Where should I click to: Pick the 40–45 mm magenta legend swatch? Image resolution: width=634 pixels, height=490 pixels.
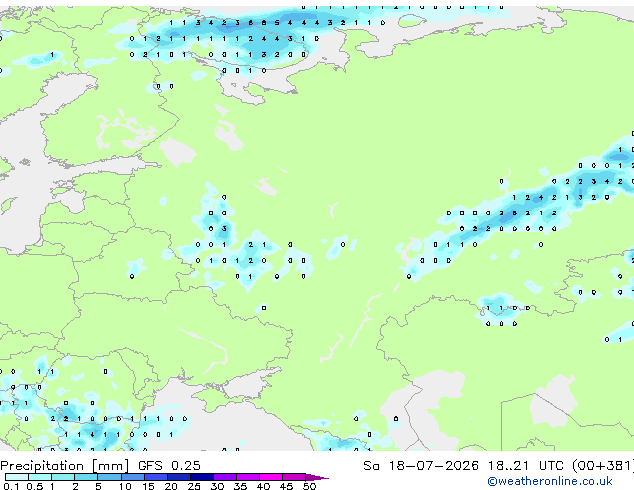pos(271,477)
